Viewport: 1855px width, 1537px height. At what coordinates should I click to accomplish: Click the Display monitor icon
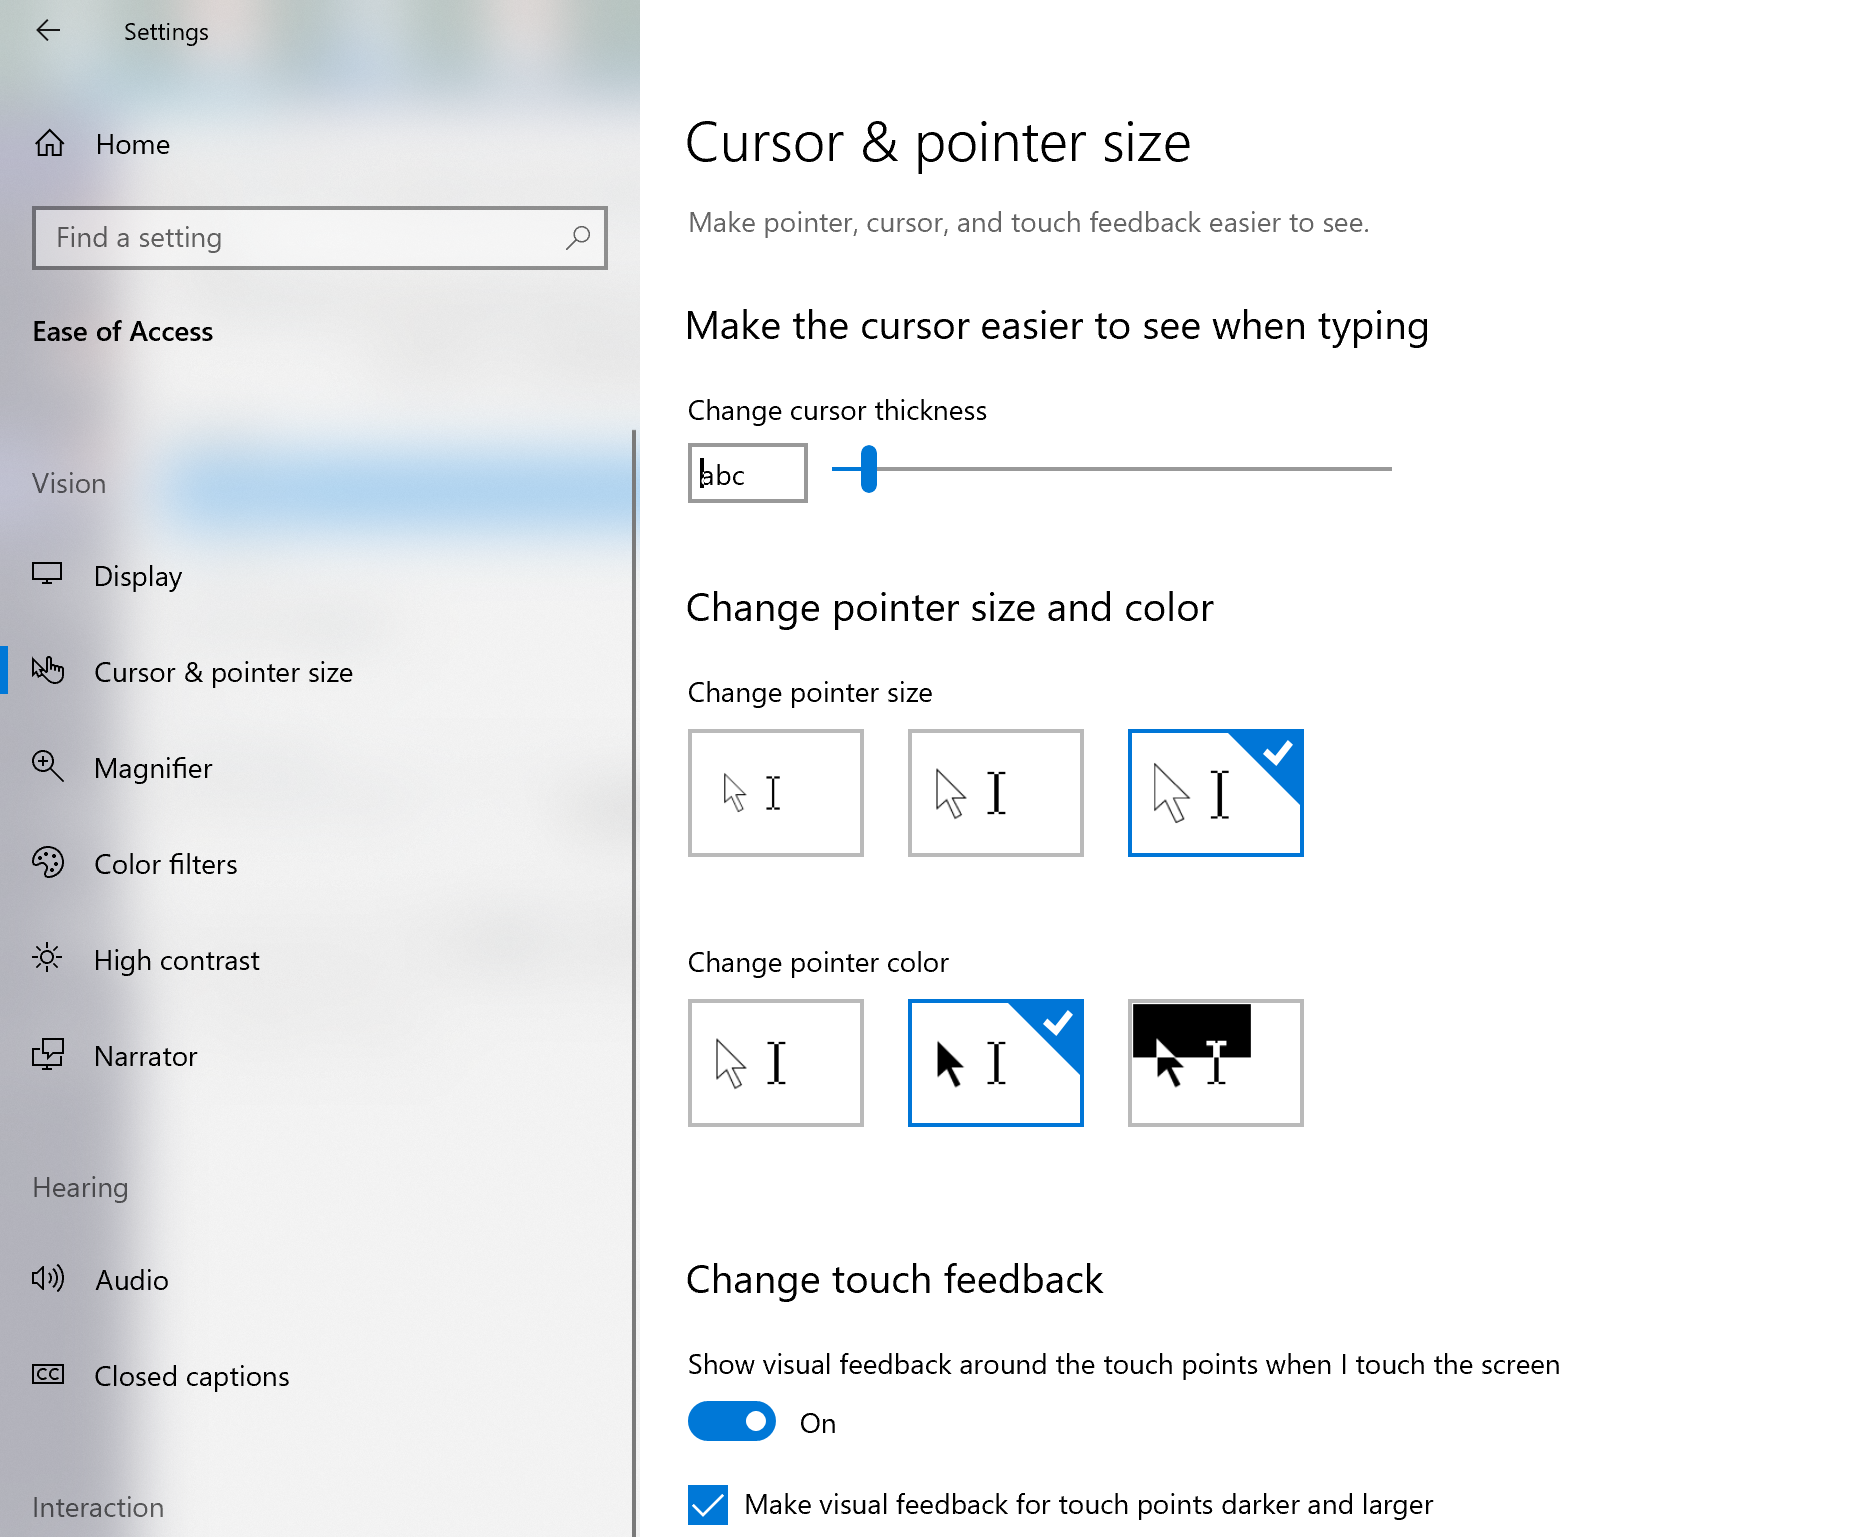(x=47, y=575)
